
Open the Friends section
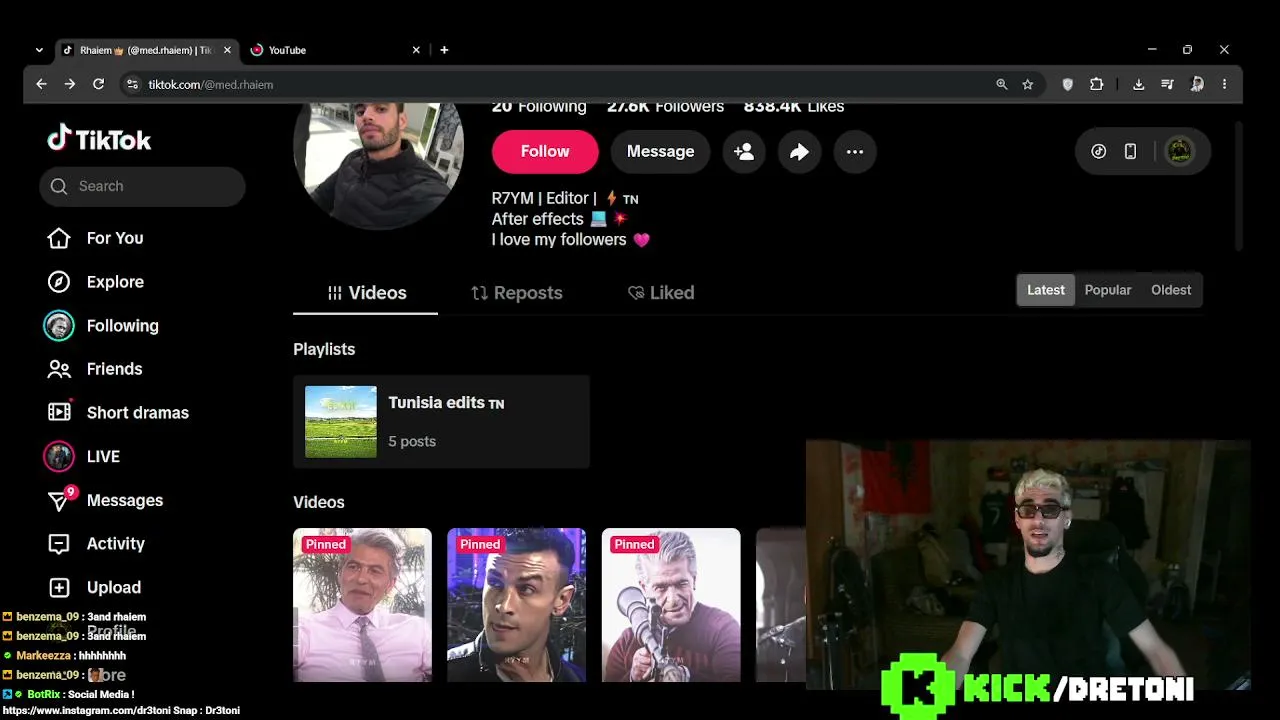click(x=95, y=369)
